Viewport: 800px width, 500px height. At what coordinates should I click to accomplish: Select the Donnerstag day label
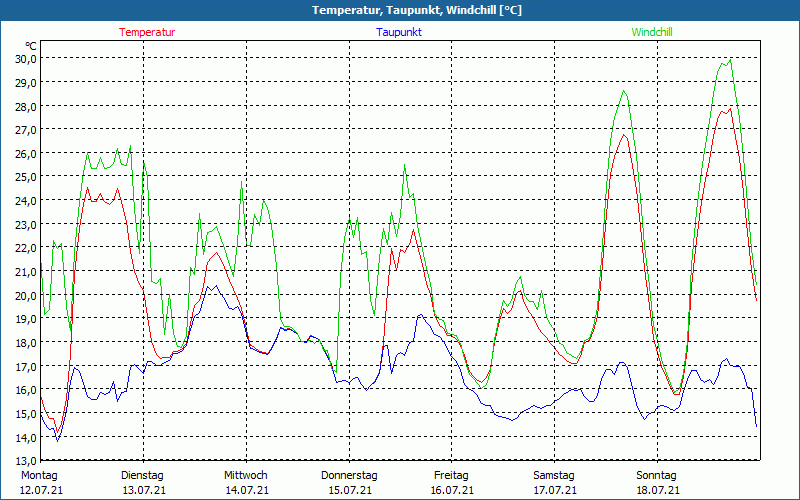click(349, 475)
